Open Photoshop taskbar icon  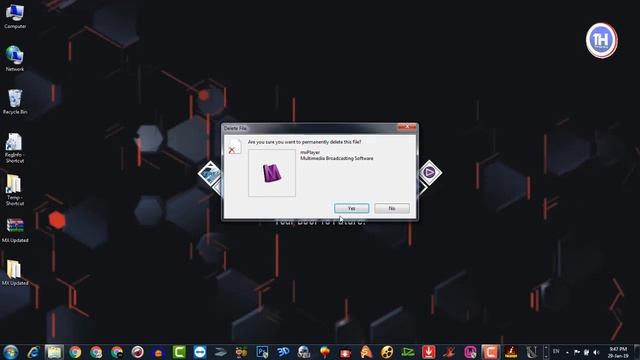click(x=262, y=352)
